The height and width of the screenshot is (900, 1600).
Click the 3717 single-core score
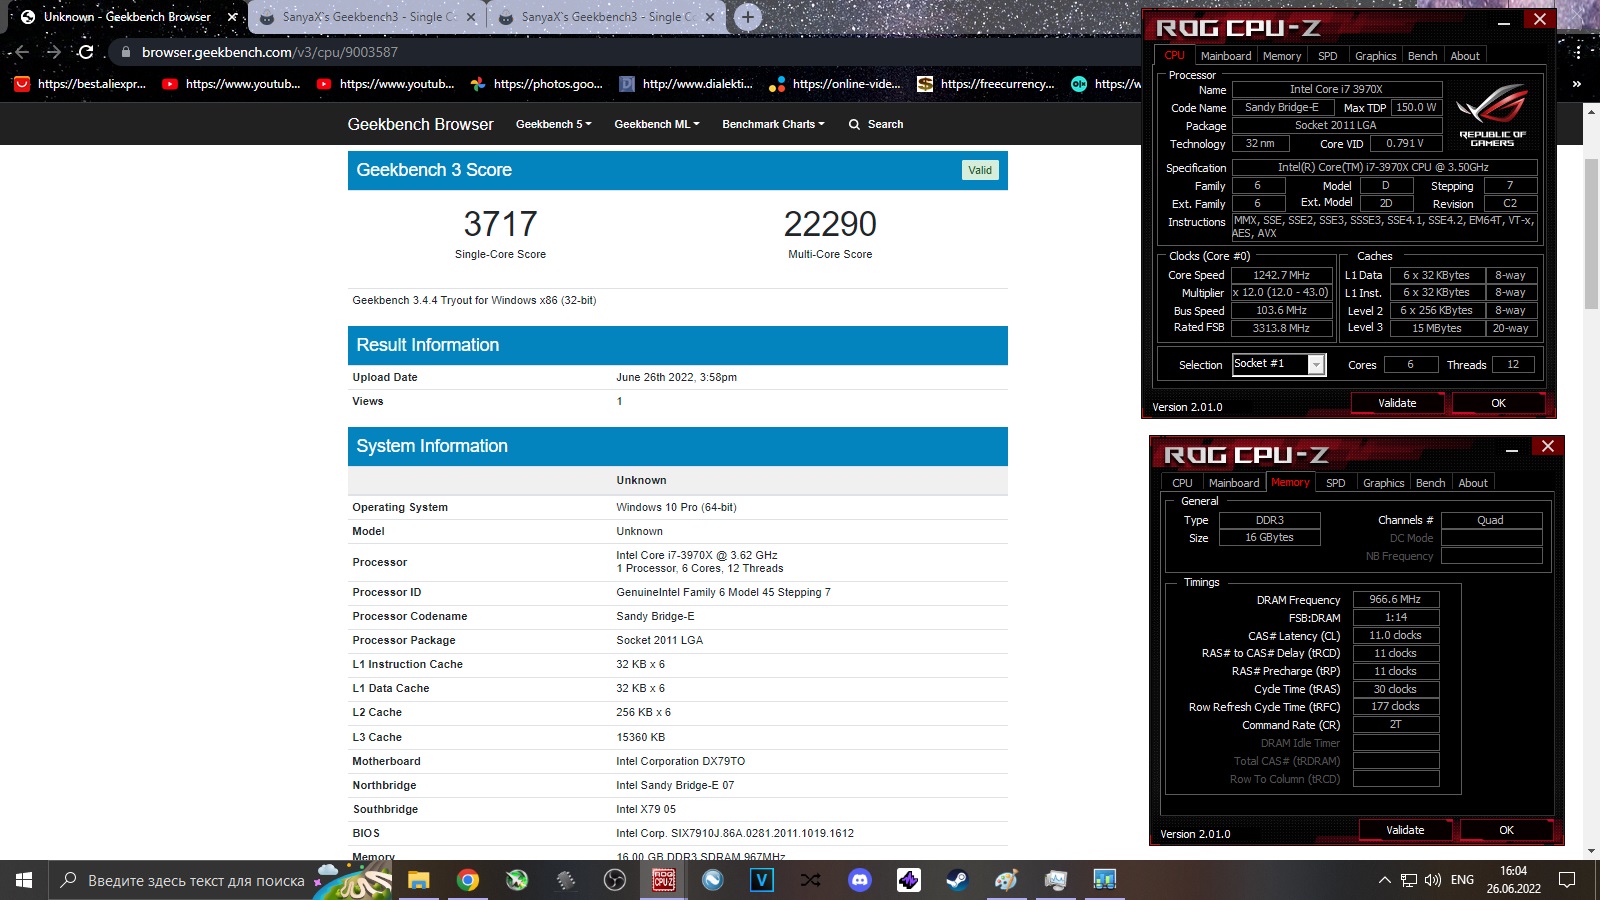click(x=500, y=224)
